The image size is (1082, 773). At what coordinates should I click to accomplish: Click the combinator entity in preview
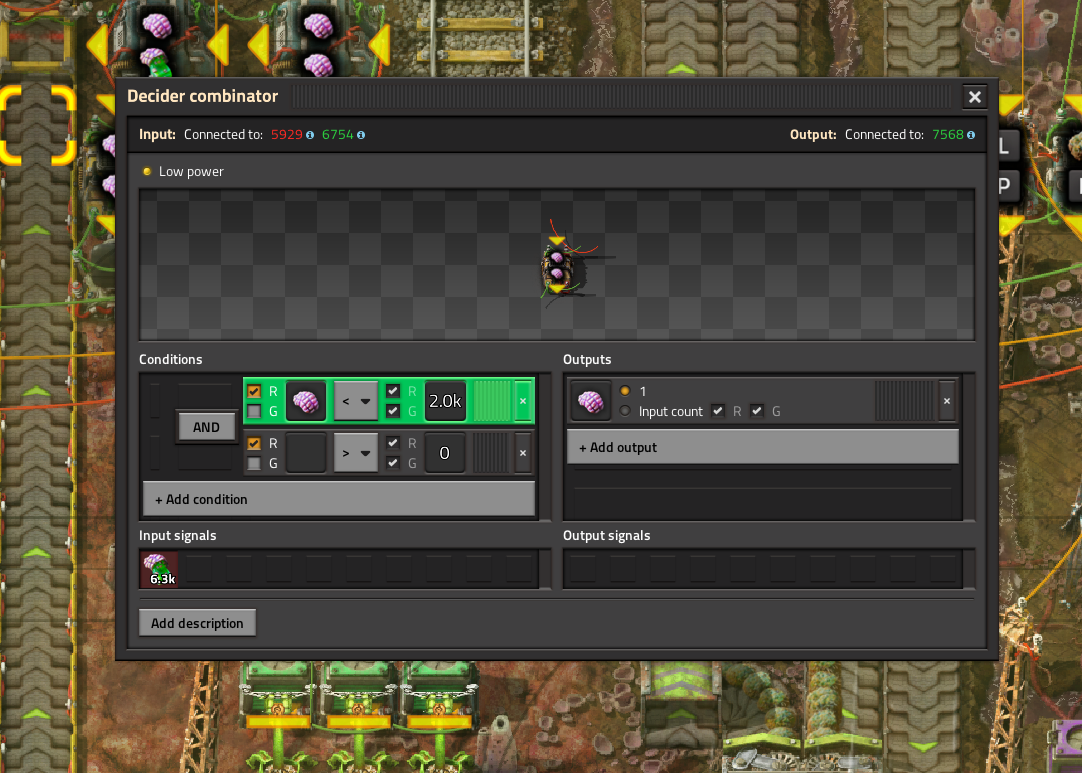click(x=558, y=266)
